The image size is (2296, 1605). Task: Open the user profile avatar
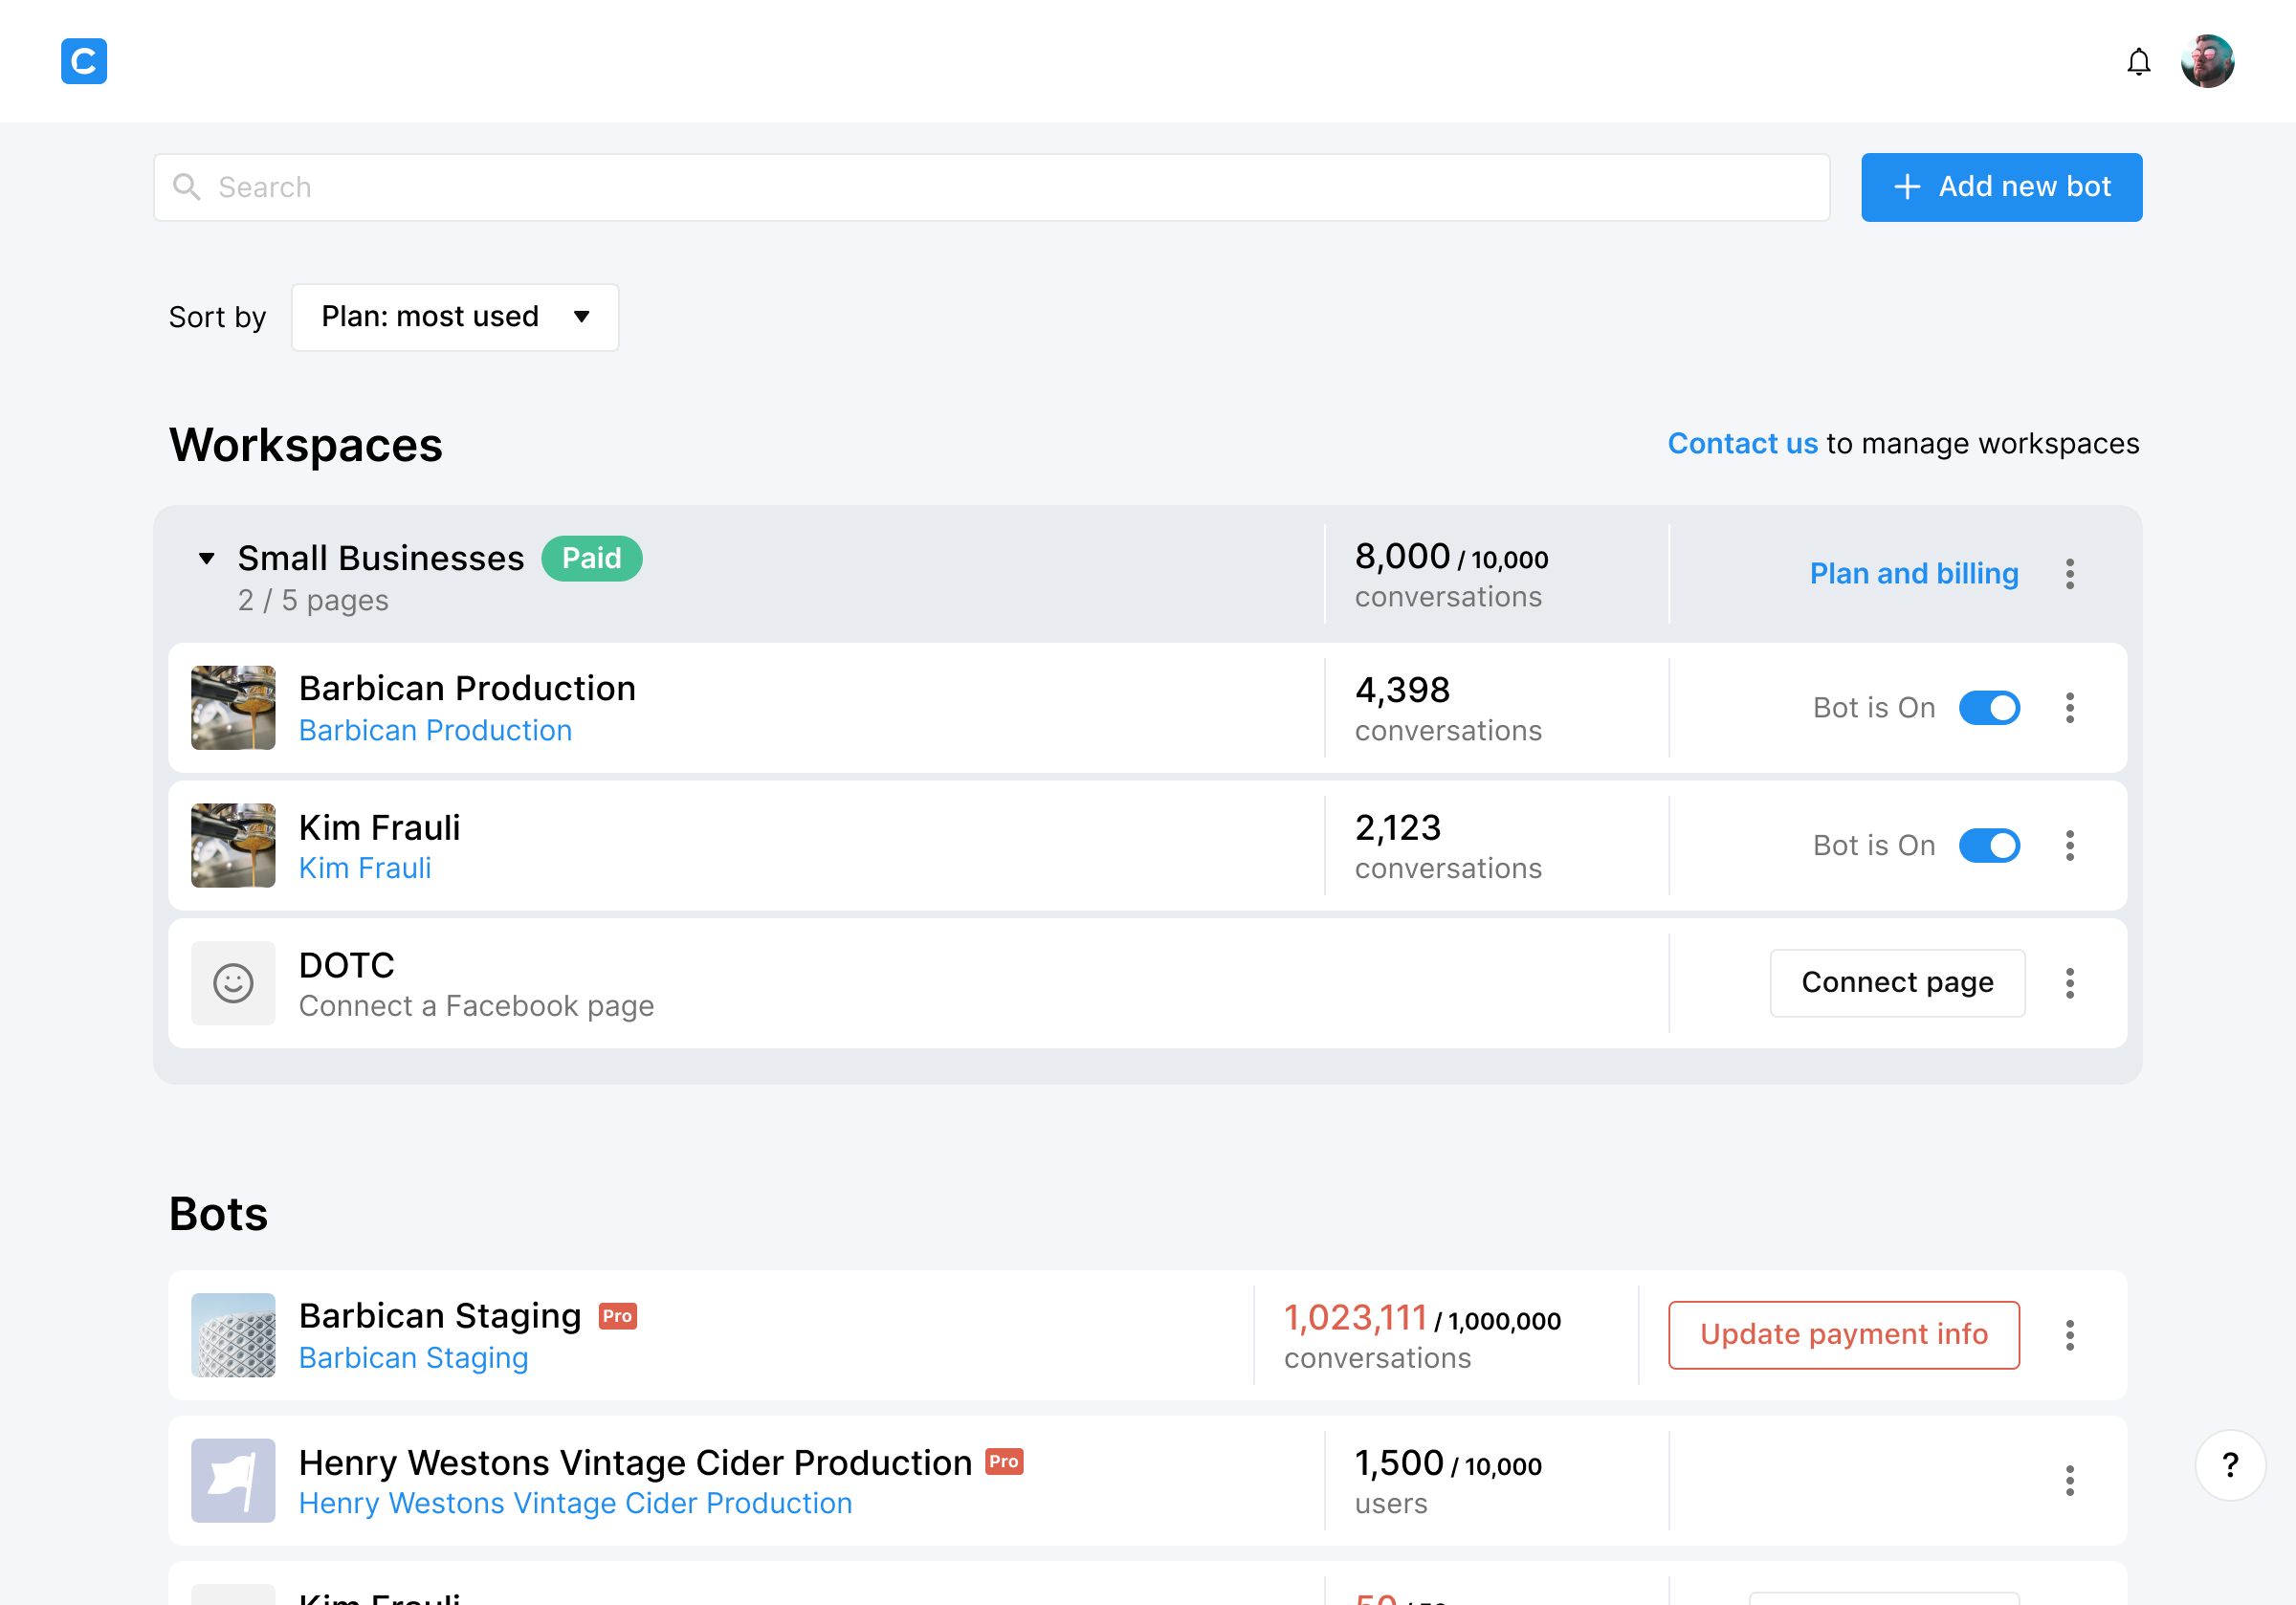point(2207,61)
